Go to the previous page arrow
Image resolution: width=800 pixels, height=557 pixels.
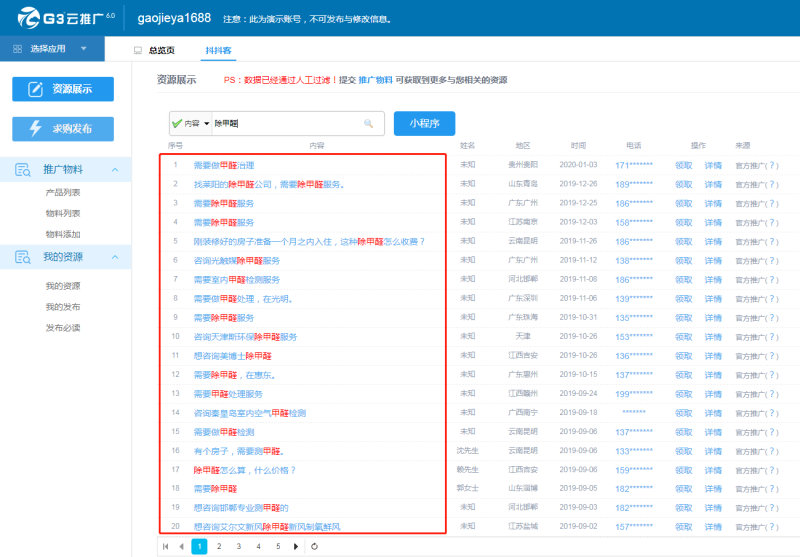tap(182, 546)
